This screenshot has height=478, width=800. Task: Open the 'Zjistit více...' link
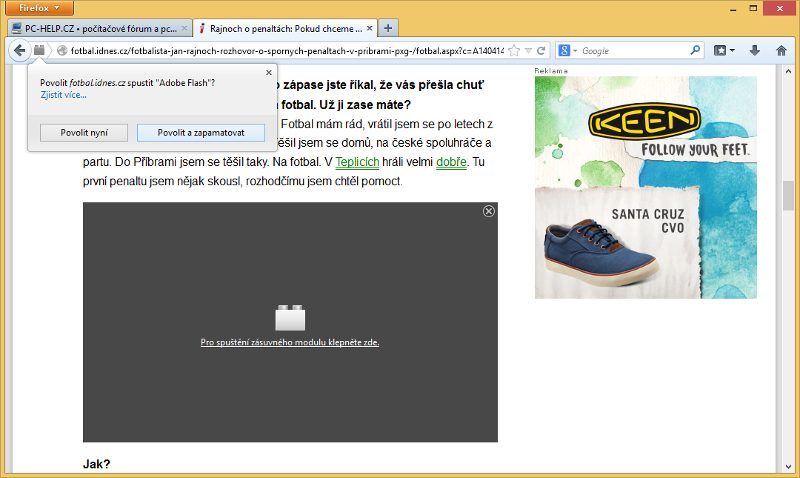point(63,95)
